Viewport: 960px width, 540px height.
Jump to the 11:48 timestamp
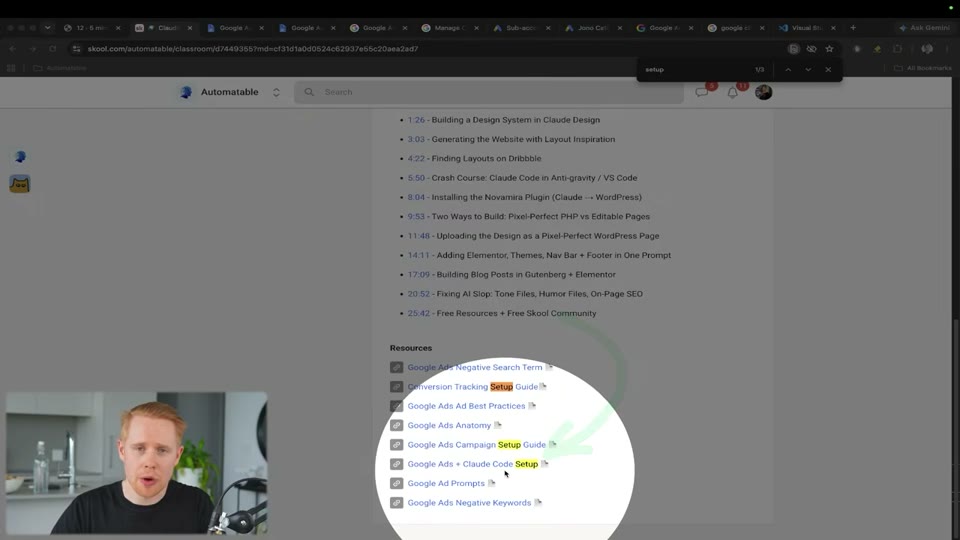tap(419, 236)
